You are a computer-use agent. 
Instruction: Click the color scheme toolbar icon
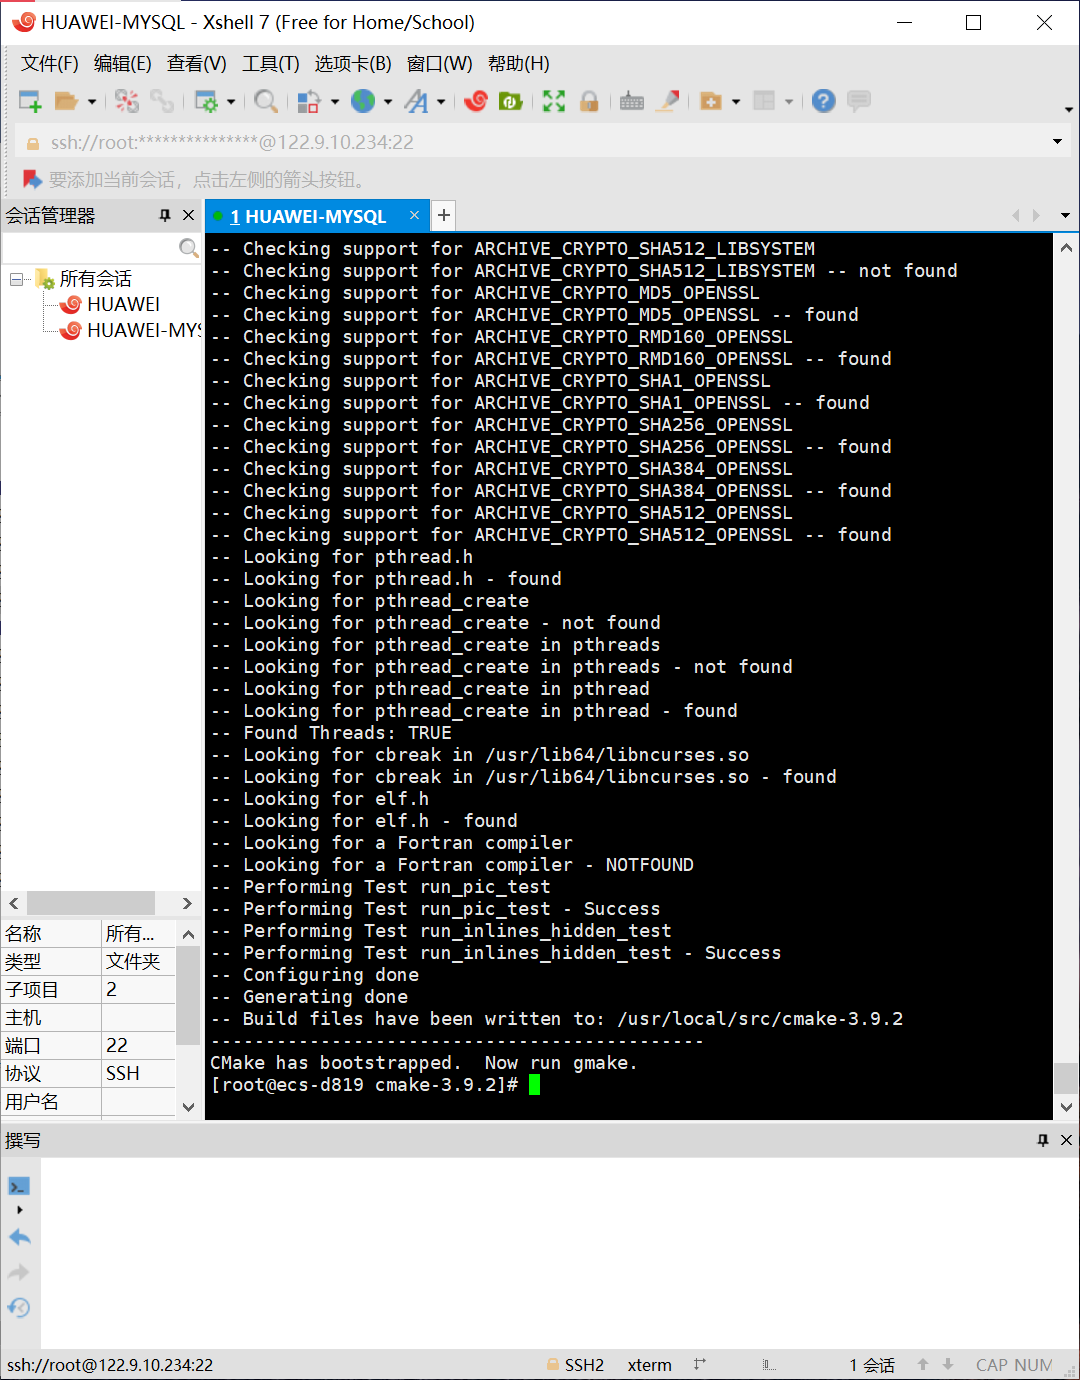(x=309, y=101)
